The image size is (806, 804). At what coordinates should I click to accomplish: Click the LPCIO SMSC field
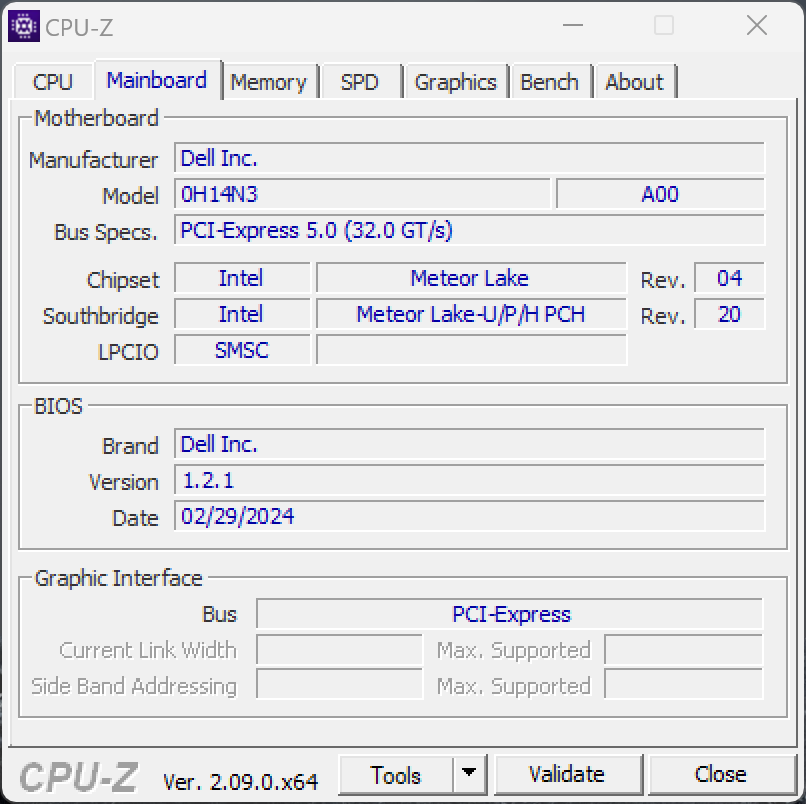tap(242, 350)
